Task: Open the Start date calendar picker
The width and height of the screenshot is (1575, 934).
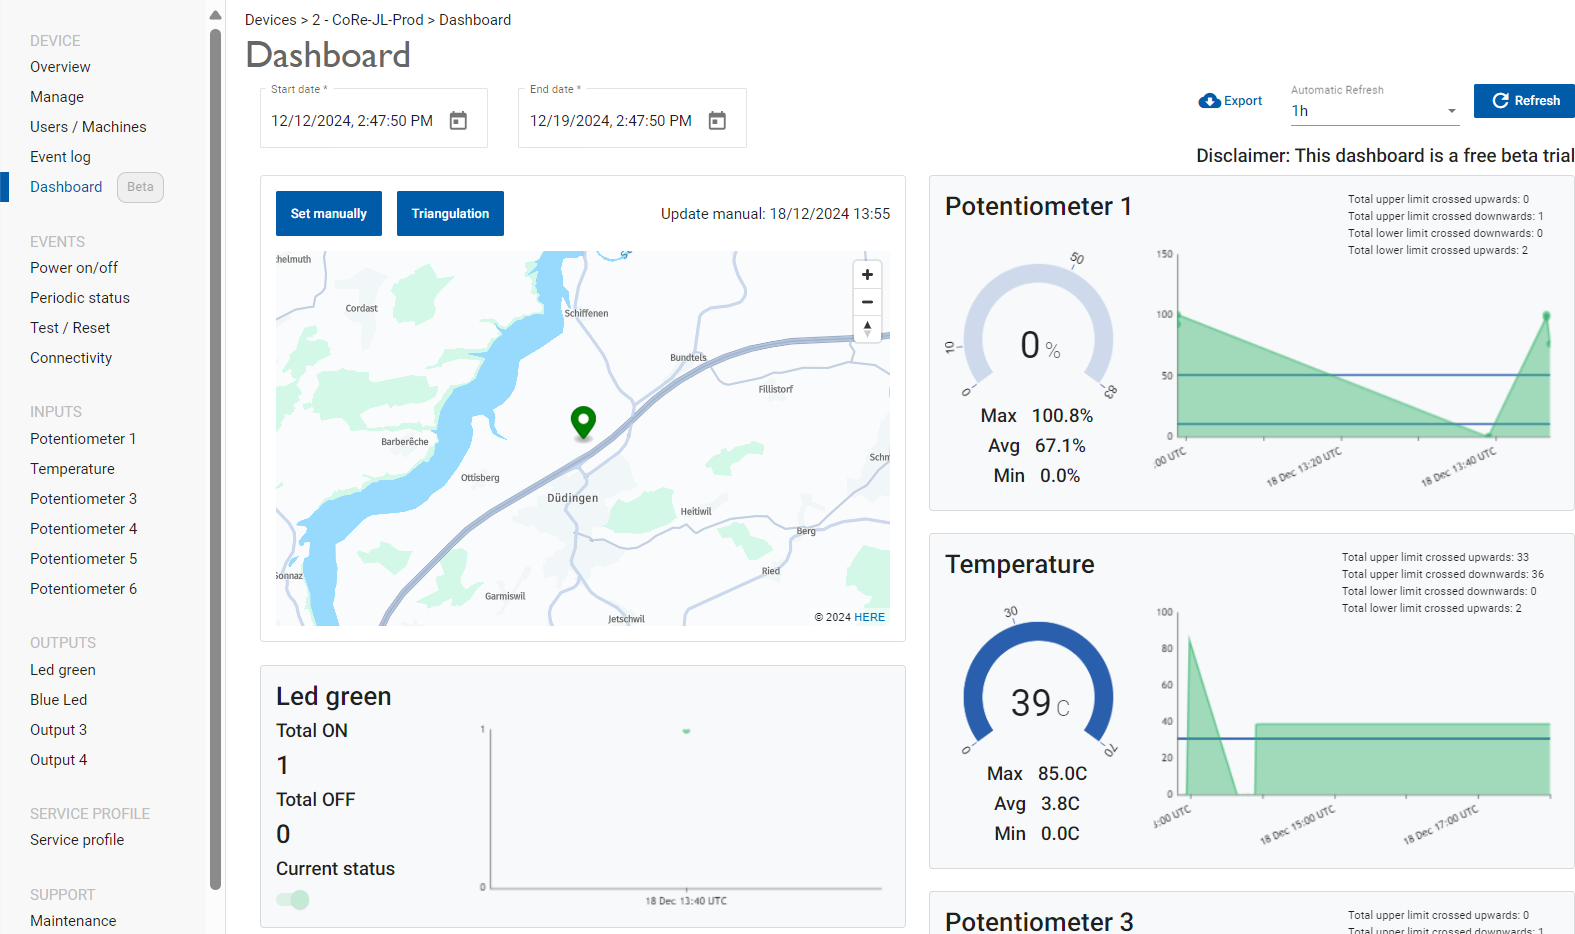Action: (458, 121)
